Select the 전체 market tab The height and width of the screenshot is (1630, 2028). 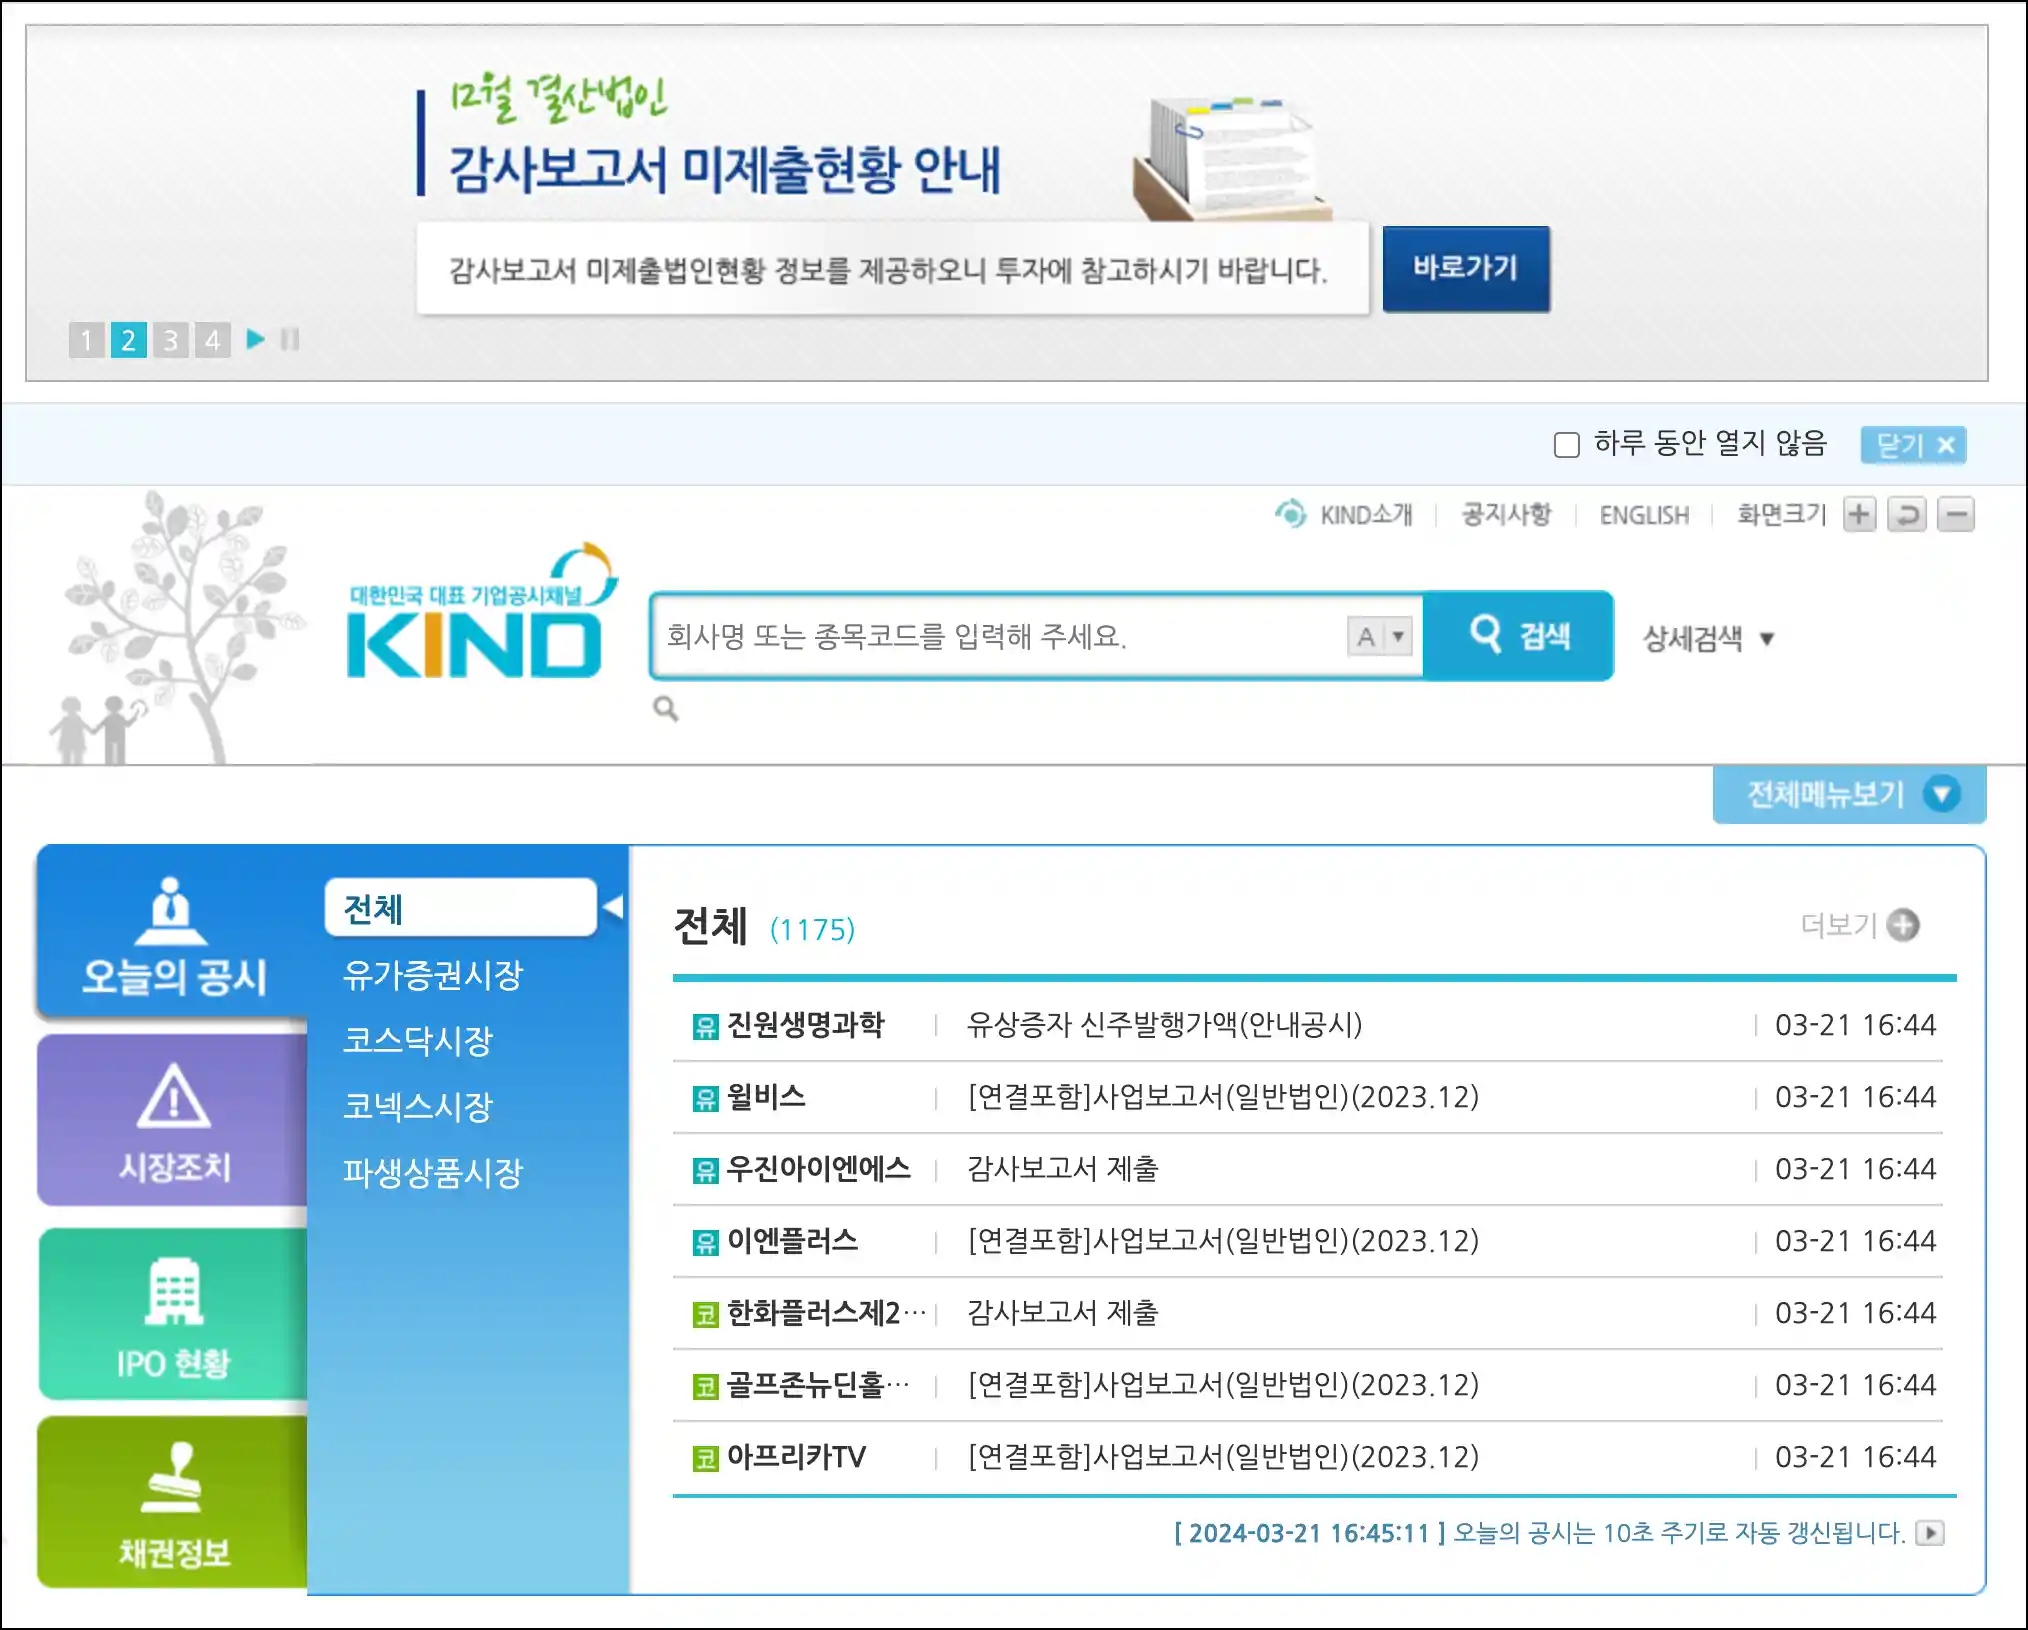tap(461, 908)
